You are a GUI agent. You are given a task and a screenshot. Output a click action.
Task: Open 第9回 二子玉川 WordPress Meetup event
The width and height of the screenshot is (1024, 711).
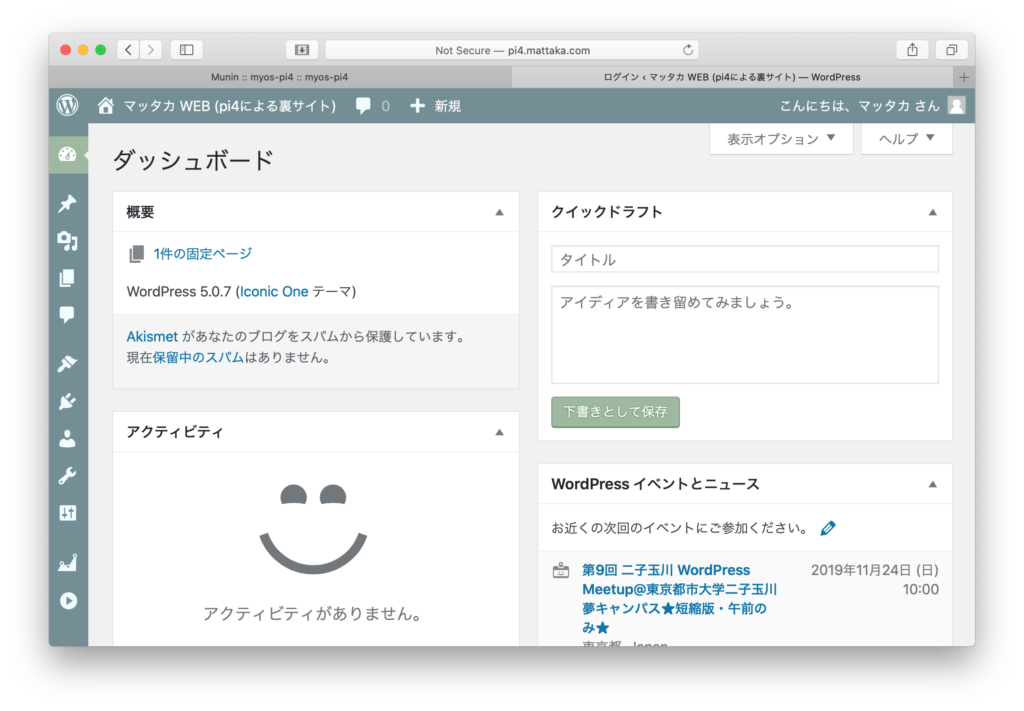[679, 599]
